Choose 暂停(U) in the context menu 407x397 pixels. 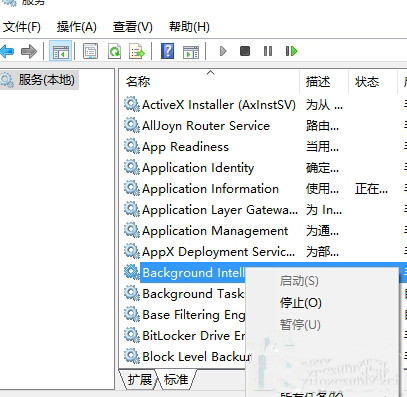(x=300, y=324)
